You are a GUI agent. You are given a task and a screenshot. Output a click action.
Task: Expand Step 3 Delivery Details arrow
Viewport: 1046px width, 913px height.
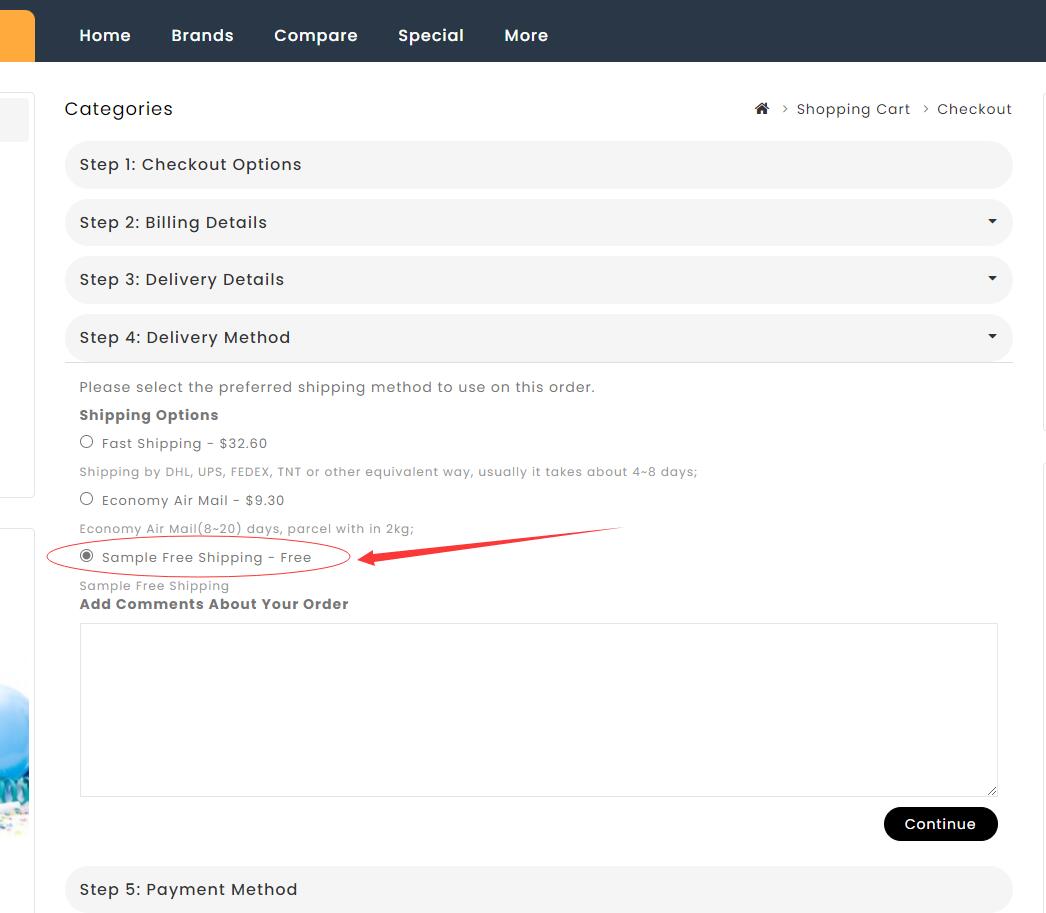click(x=993, y=278)
